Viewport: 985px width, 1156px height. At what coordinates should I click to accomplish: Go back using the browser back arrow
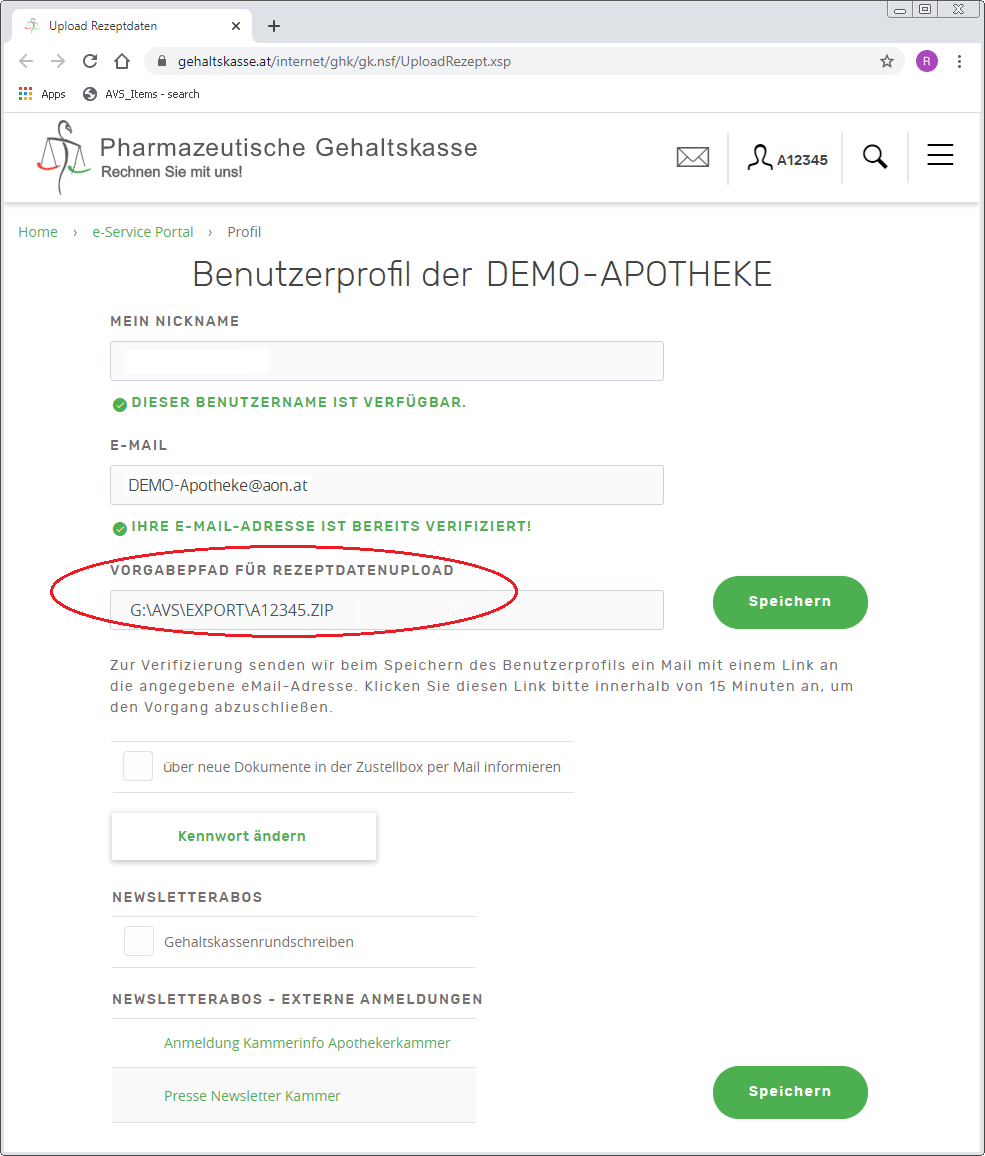coord(26,61)
